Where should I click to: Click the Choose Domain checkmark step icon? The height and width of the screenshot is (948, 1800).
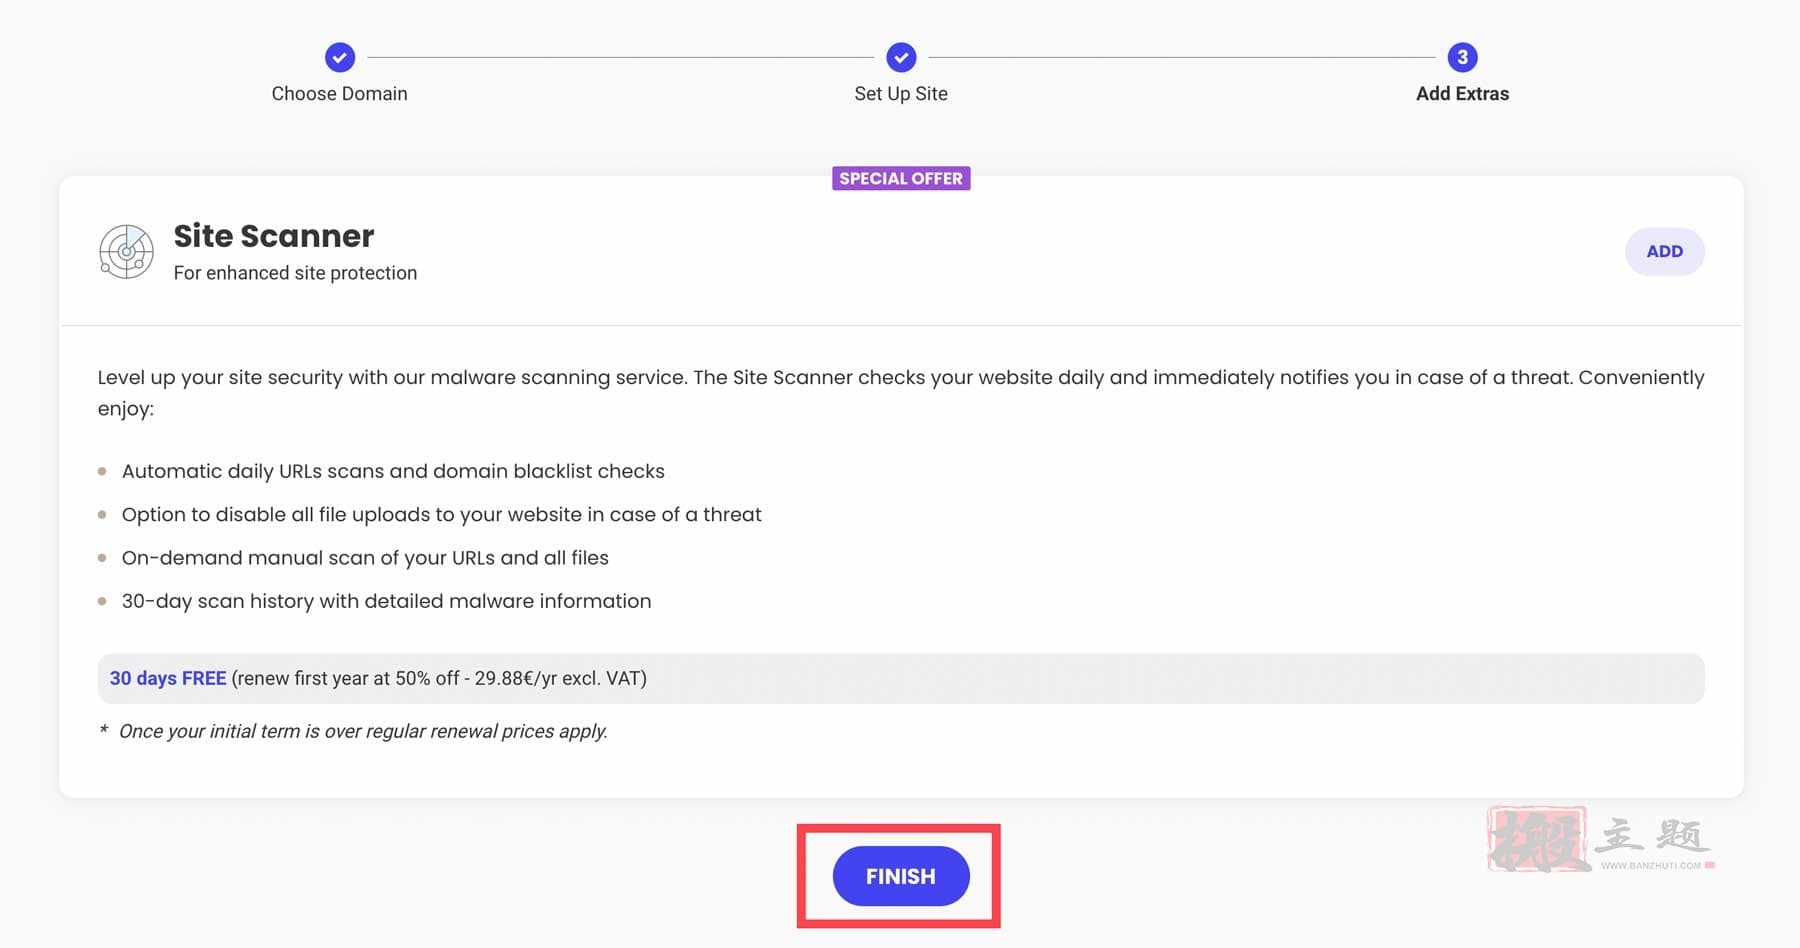[x=340, y=57]
